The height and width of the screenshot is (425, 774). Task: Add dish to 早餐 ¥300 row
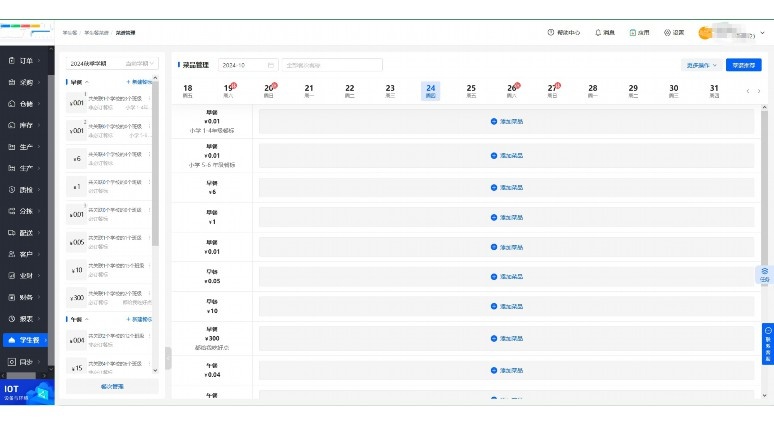(506, 339)
